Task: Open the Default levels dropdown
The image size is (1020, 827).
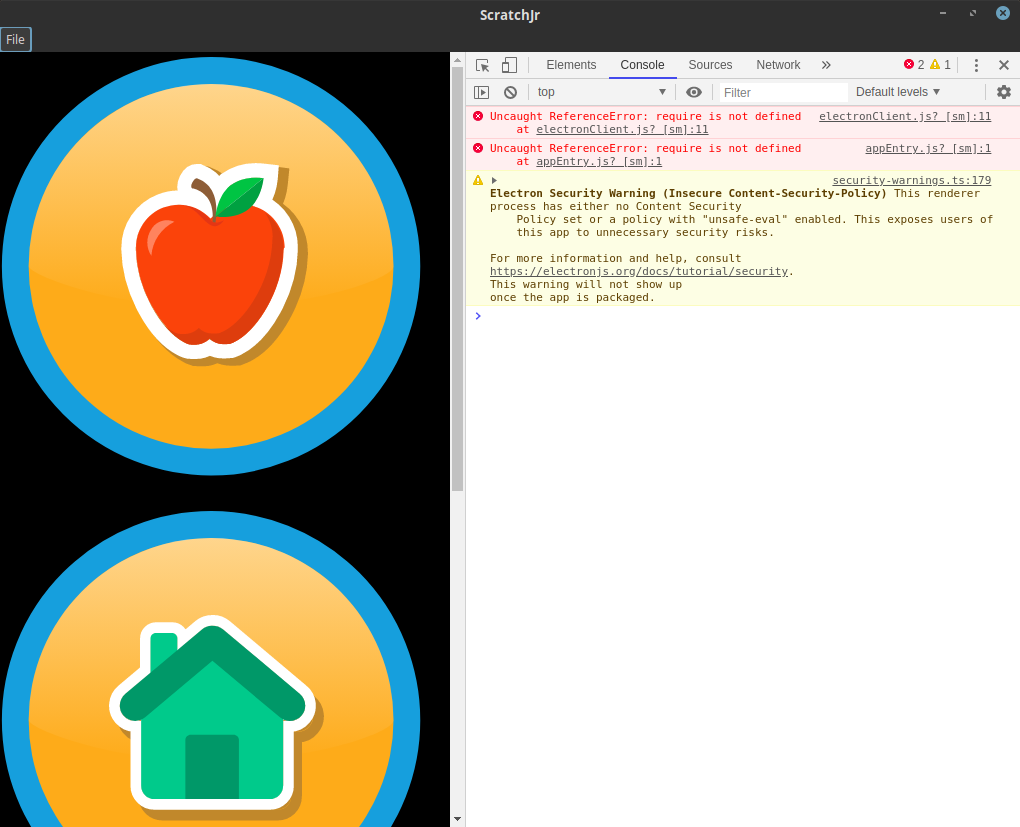Action: point(897,91)
